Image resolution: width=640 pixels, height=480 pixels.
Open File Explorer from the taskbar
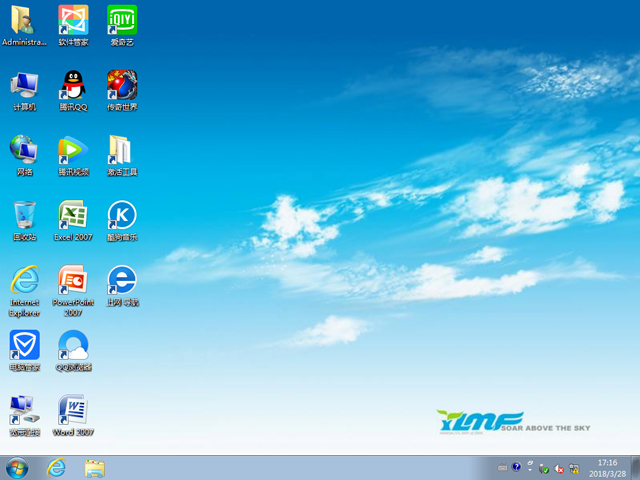coord(95,467)
